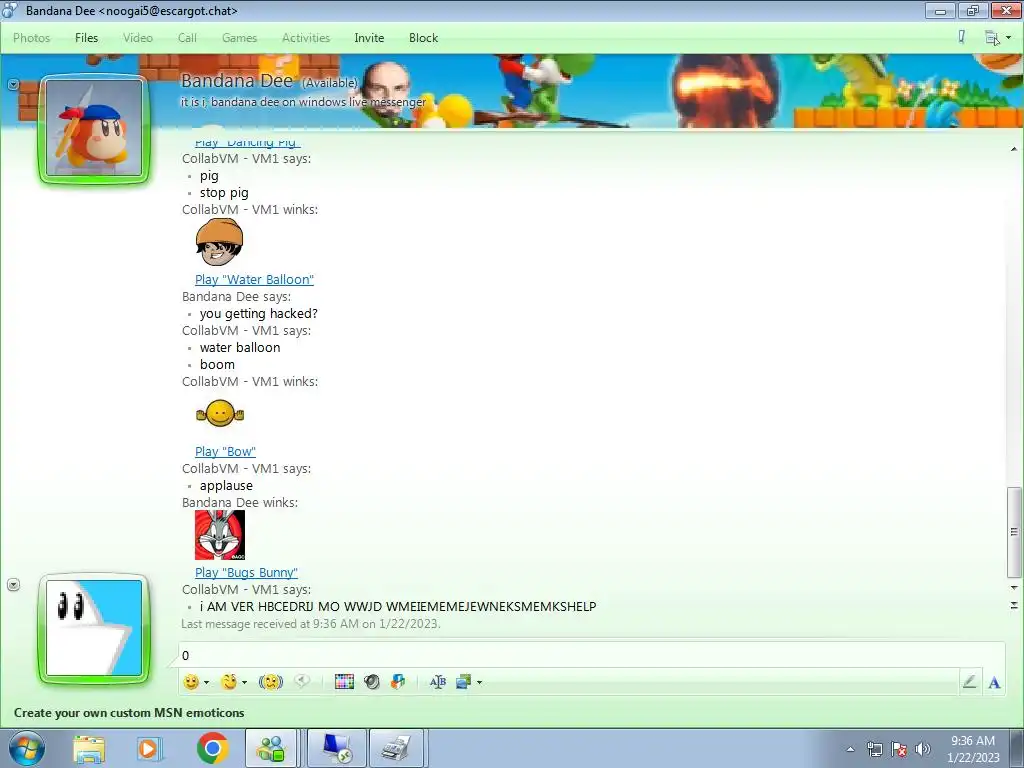Image resolution: width=1024 pixels, height=768 pixels.
Task: Click the message "you getting hacked?"
Action: 259,313
